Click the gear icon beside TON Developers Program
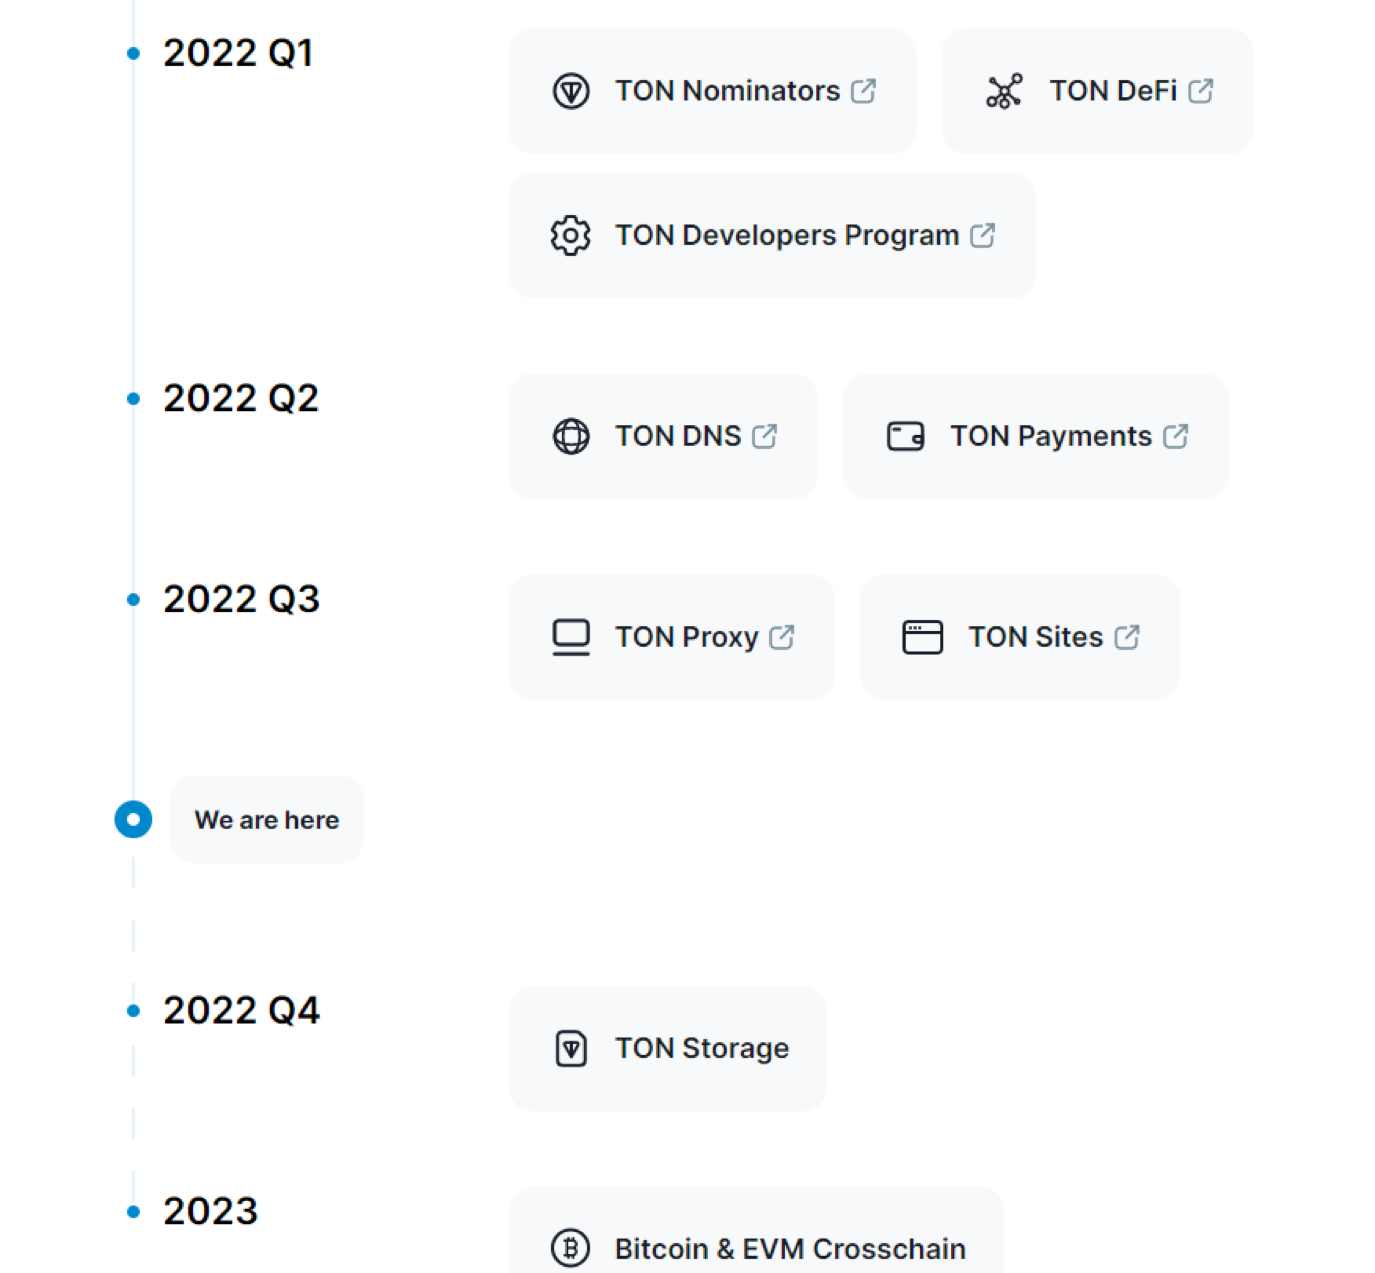This screenshot has width=1375, height=1273. [x=571, y=236]
